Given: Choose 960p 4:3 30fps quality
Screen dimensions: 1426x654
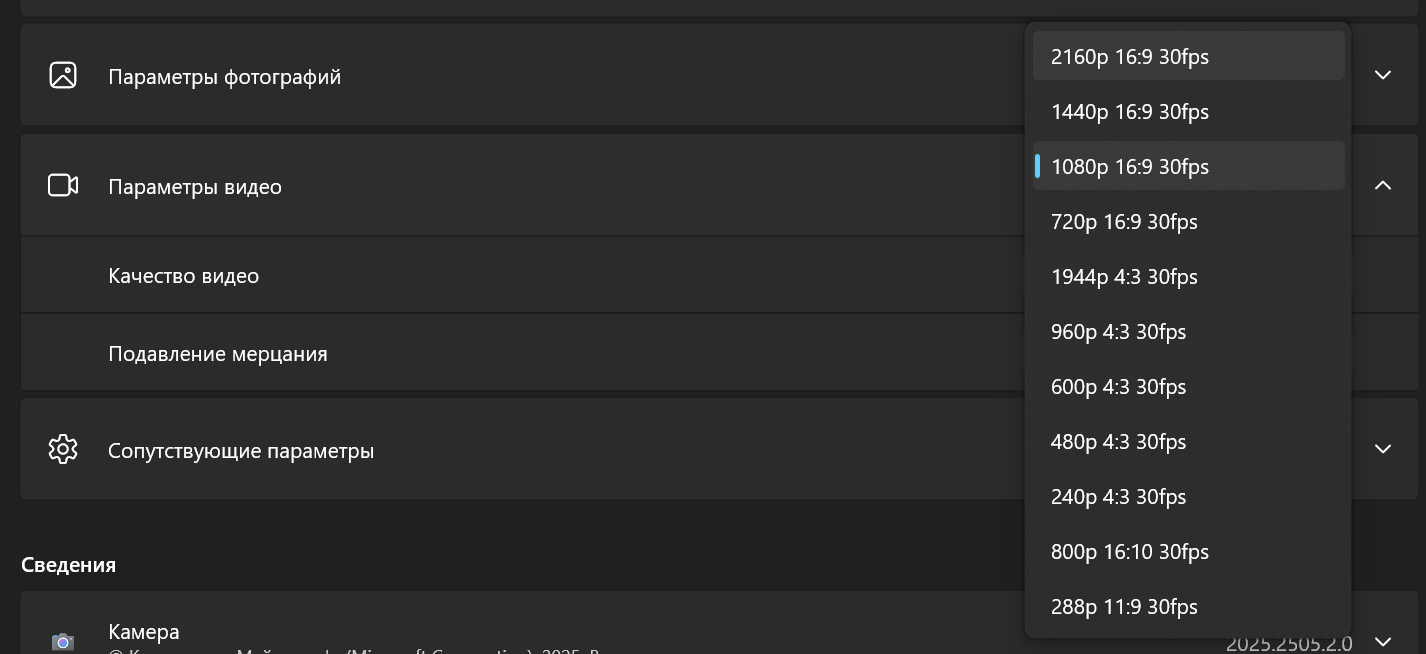Looking at the screenshot, I should coord(1188,331).
